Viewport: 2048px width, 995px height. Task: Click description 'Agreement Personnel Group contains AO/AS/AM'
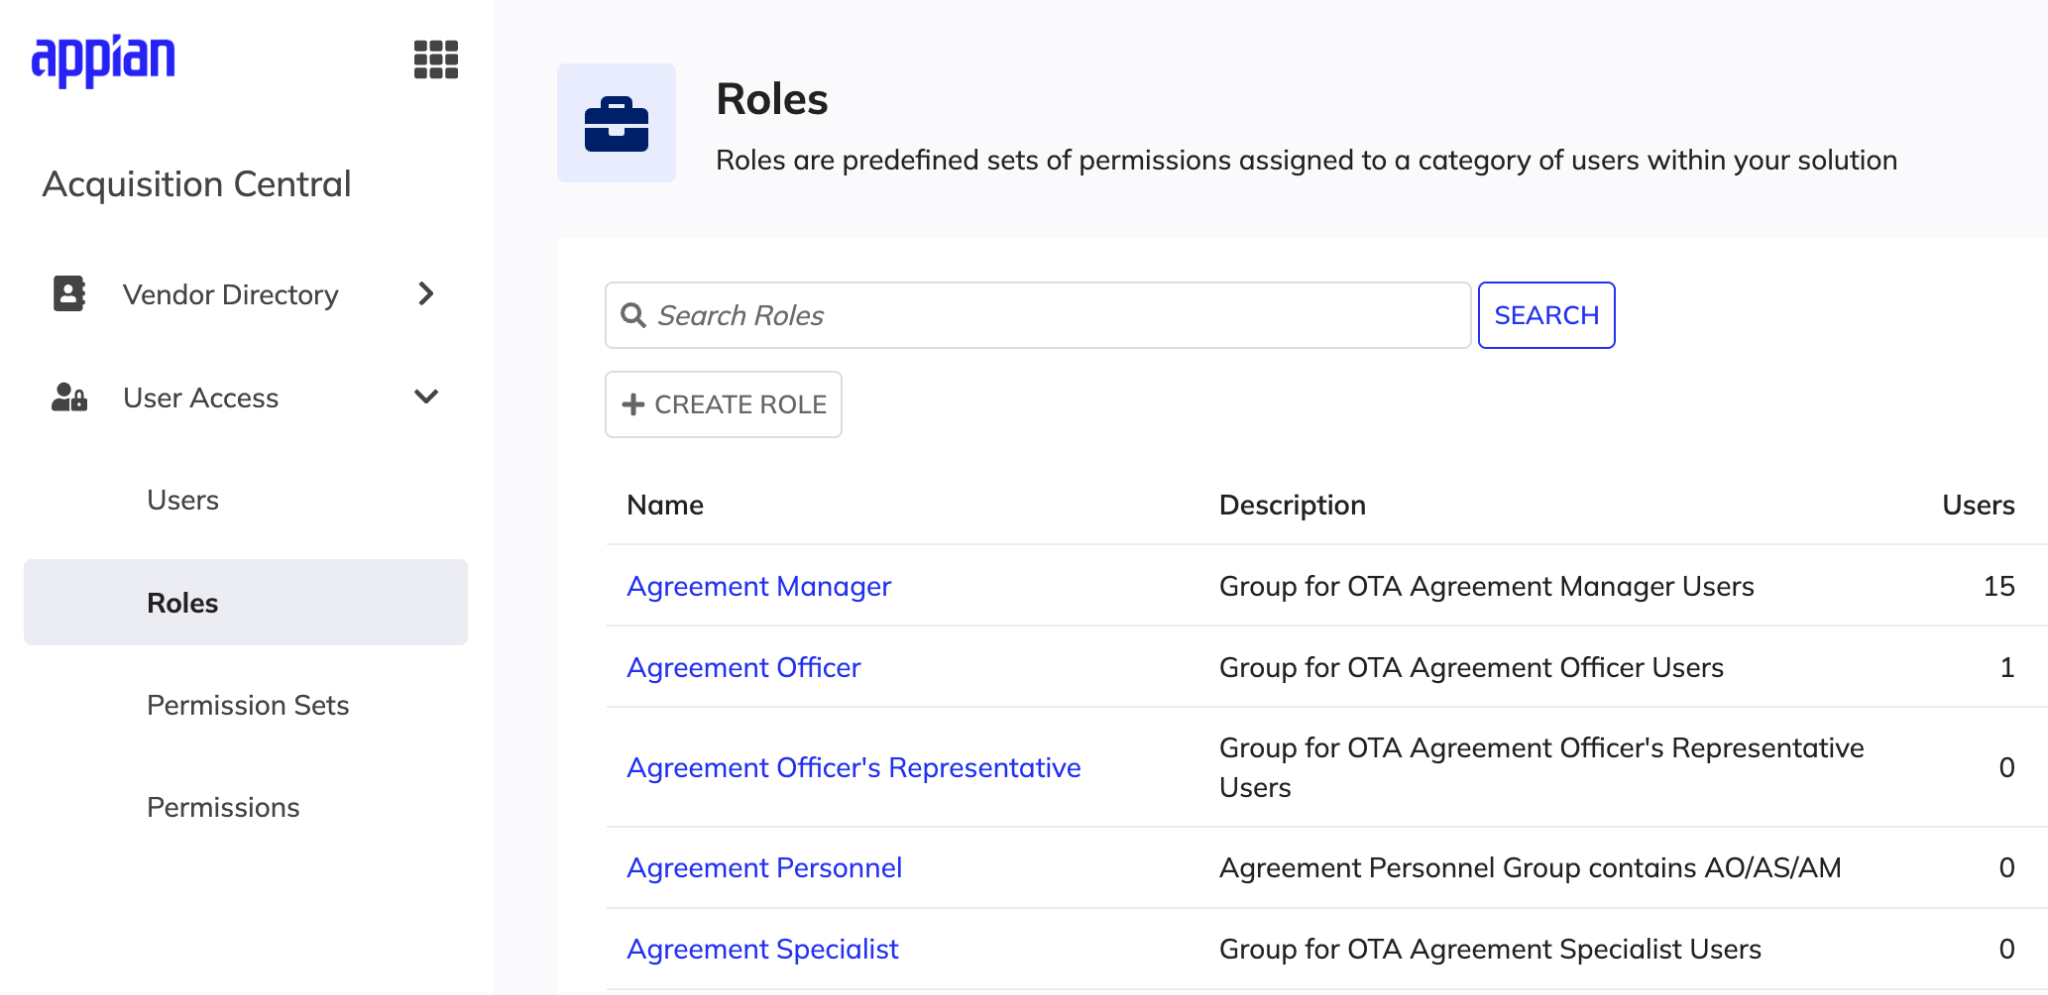pos(1530,868)
